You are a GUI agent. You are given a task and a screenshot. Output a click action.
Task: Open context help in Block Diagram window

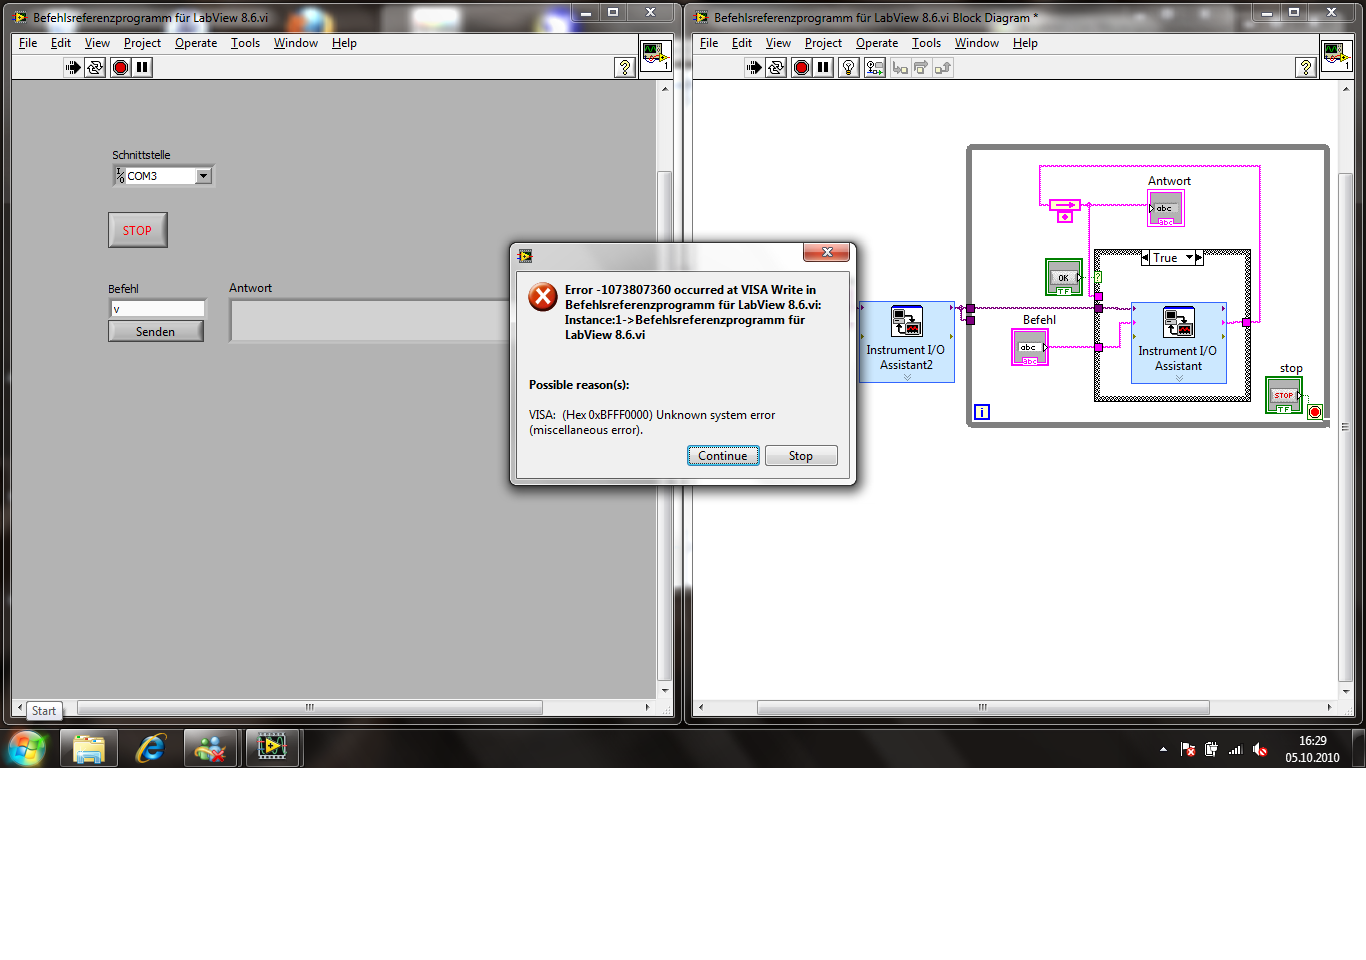(1306, 67)
